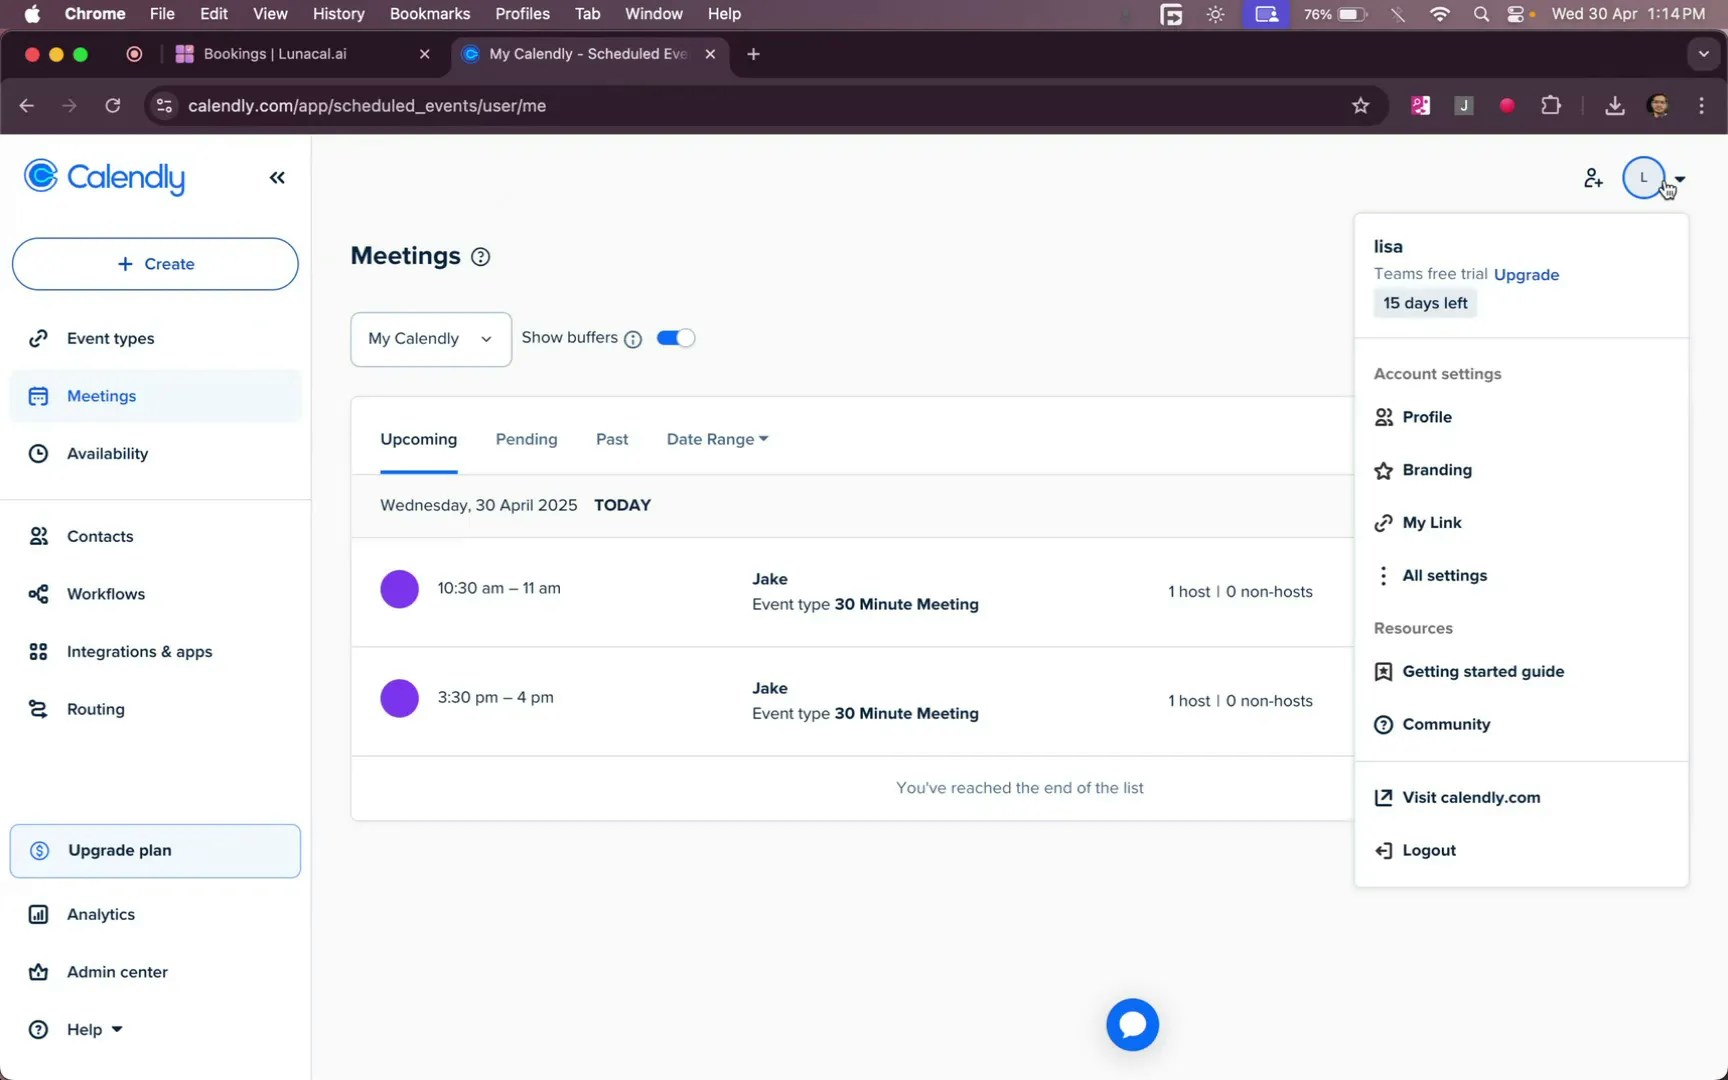Open Chrome extensions puzzle icon
This screenshot has width=1728, height=1080.
[x=1551, y=105]
